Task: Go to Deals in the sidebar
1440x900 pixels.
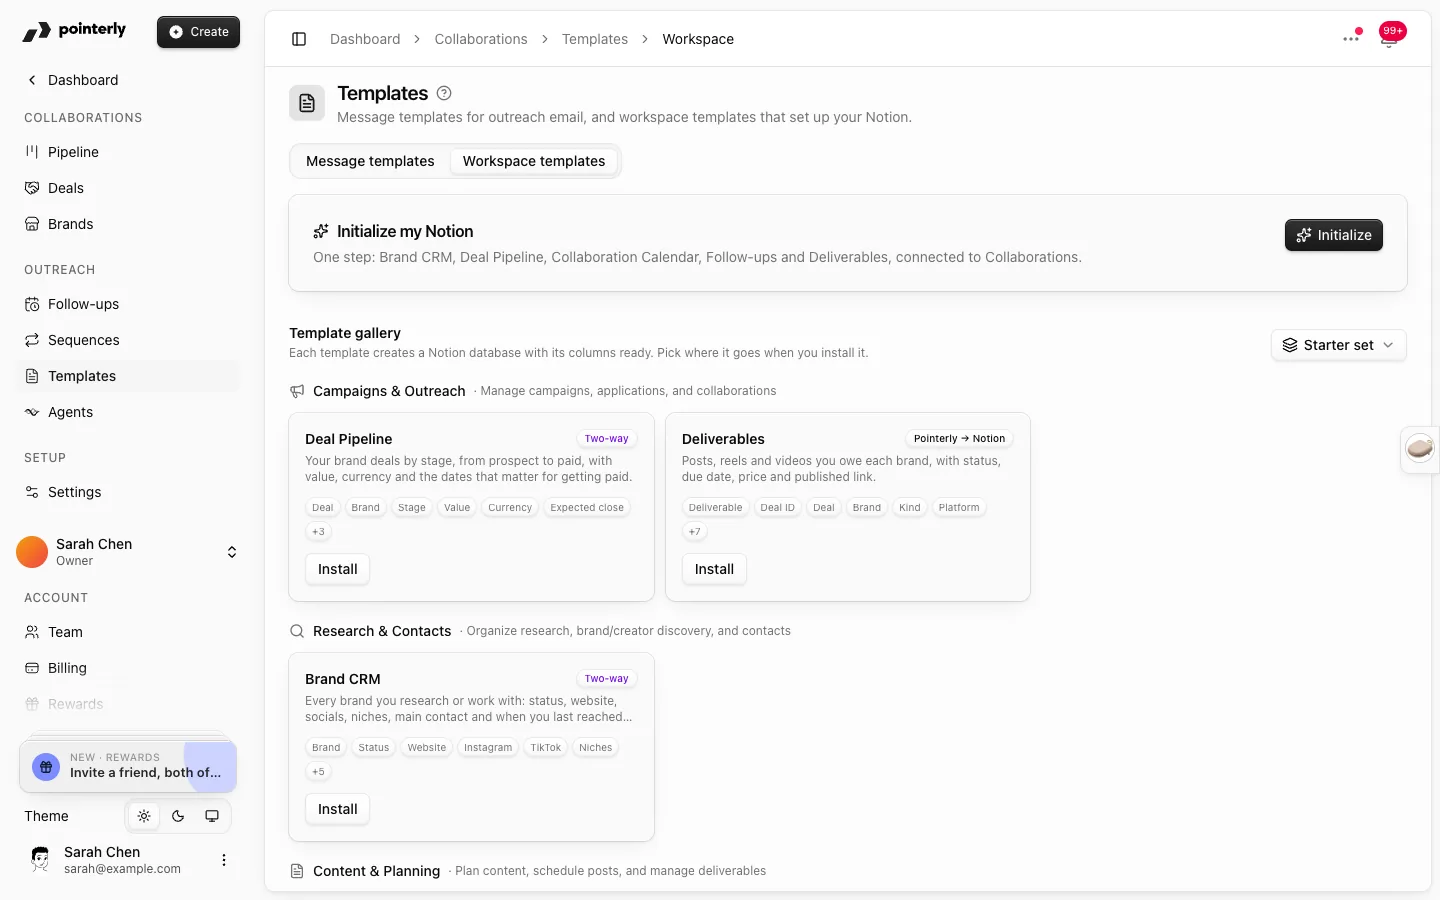Action: tap(128, 188)
